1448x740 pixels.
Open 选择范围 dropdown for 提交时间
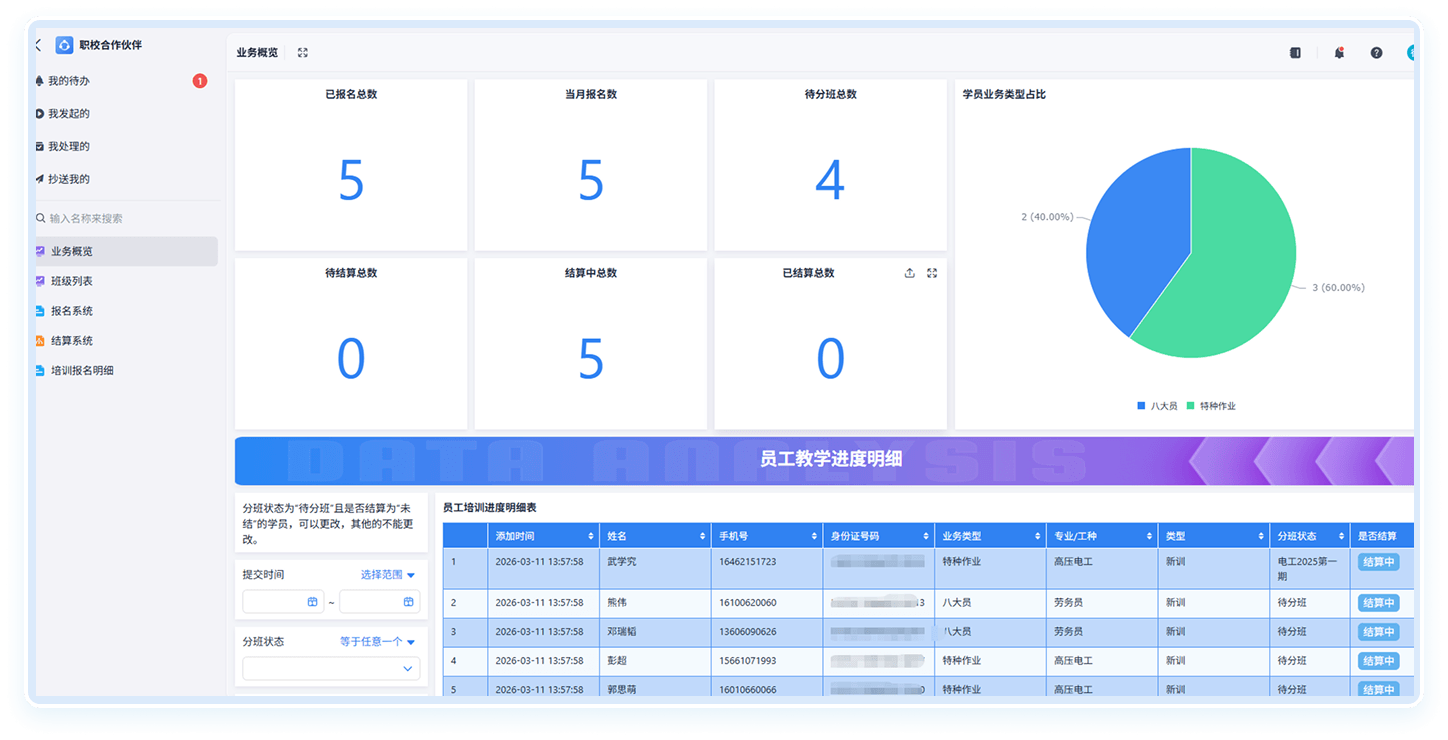click(387, 575)
